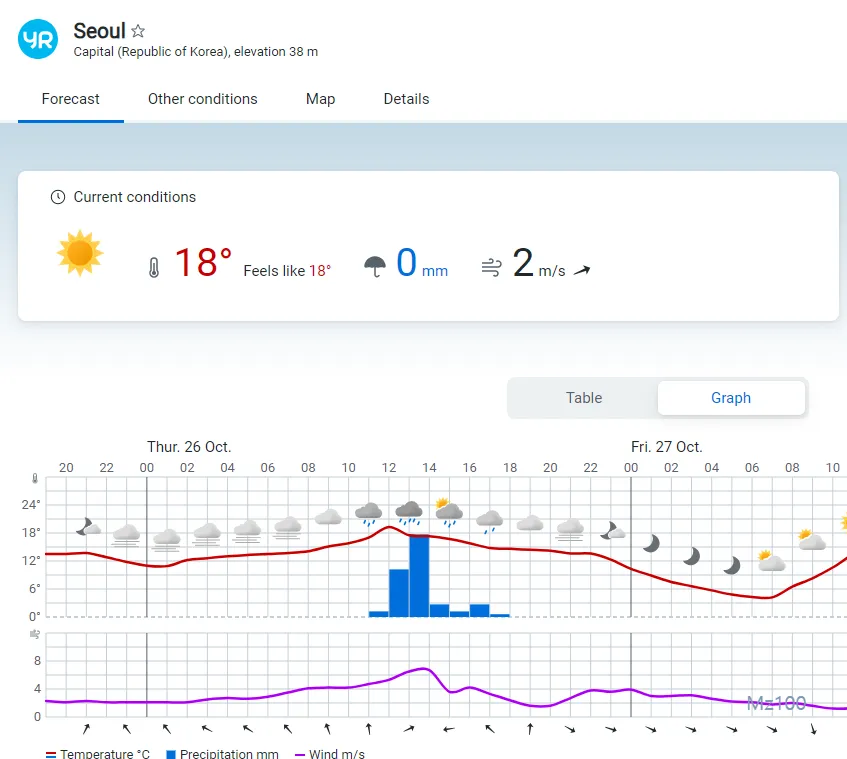This screenshot has height=759, width=847.
Task: Click the tallest precipitation bar at hour 14
Action: click(419, 576)
